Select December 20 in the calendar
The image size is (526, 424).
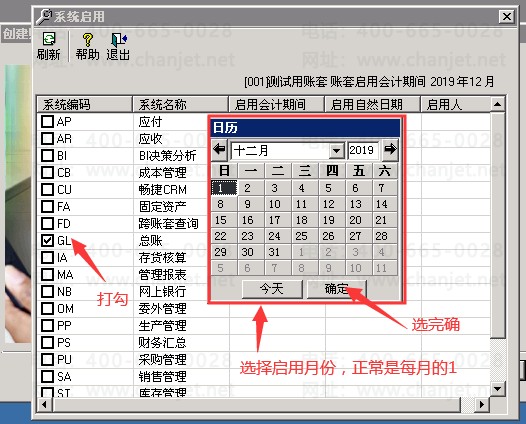[x=358, y=220]
